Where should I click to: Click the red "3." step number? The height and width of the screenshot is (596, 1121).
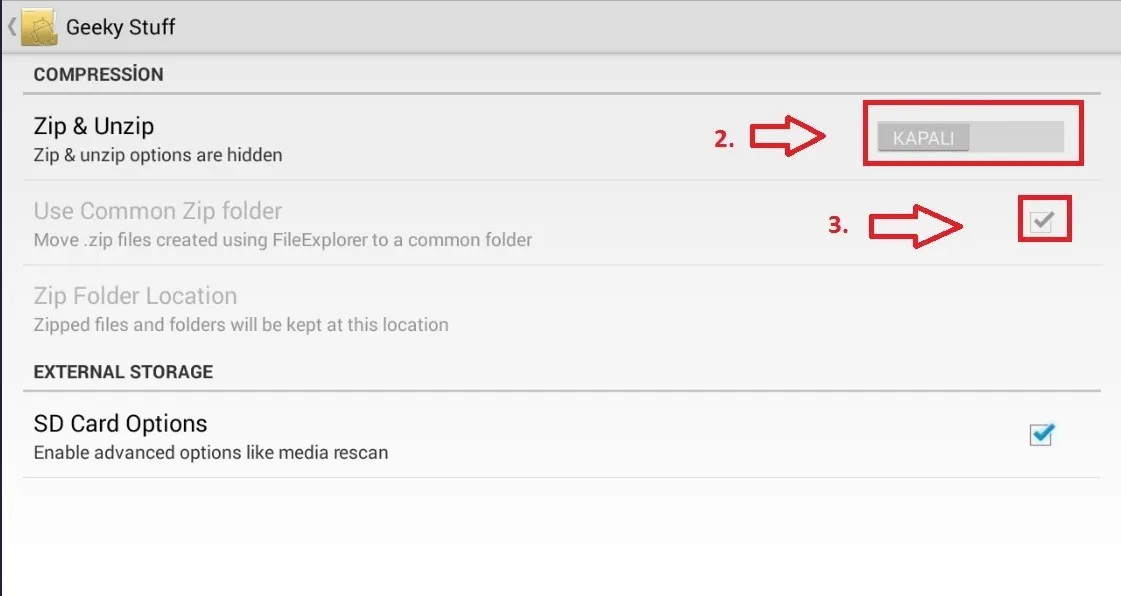coord(838,225)
